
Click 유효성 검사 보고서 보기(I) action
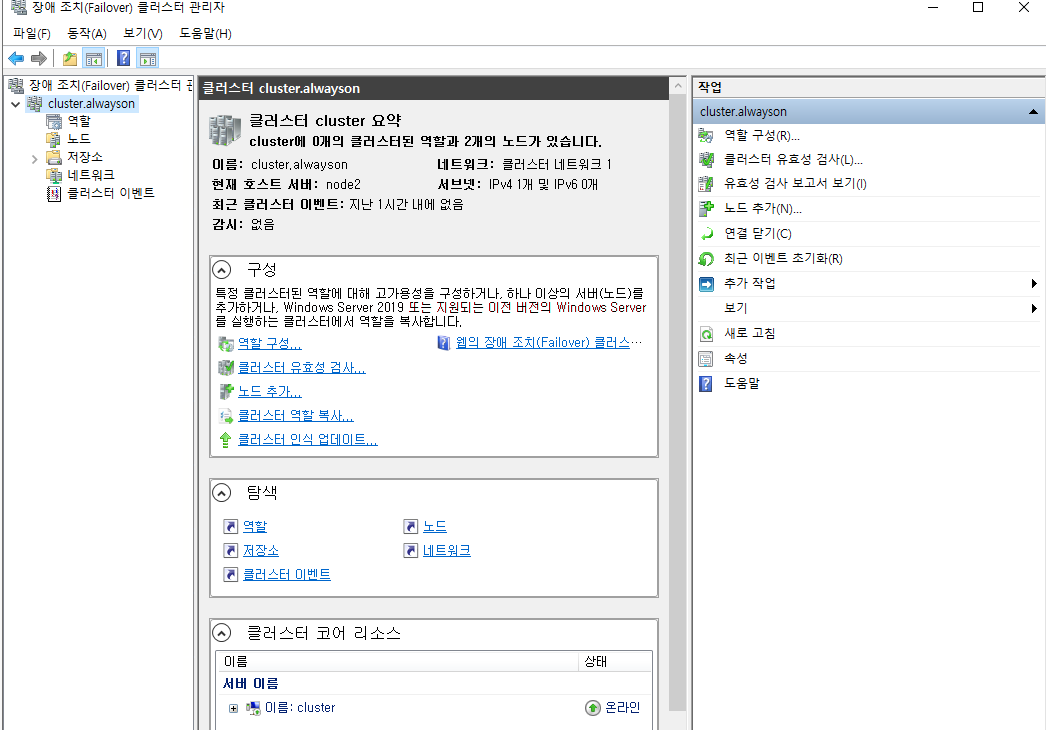pyautogui.click(x=795, y=184)
